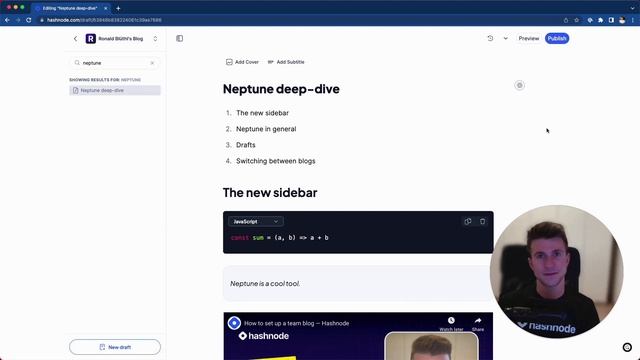This screenshot has width=640, height=360.
Task: Click the heading The new sidebar
Action: (x=270, y=193)
